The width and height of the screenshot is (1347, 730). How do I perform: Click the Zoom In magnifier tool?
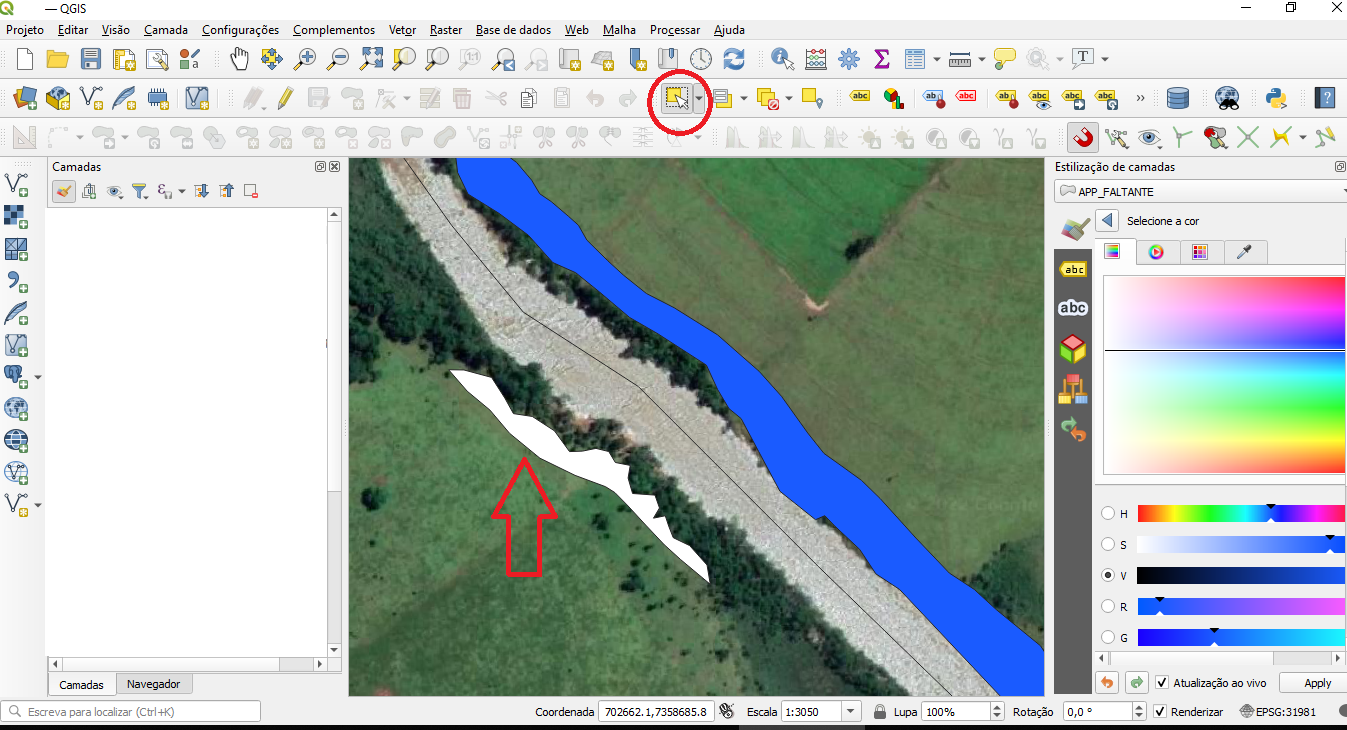306,59
